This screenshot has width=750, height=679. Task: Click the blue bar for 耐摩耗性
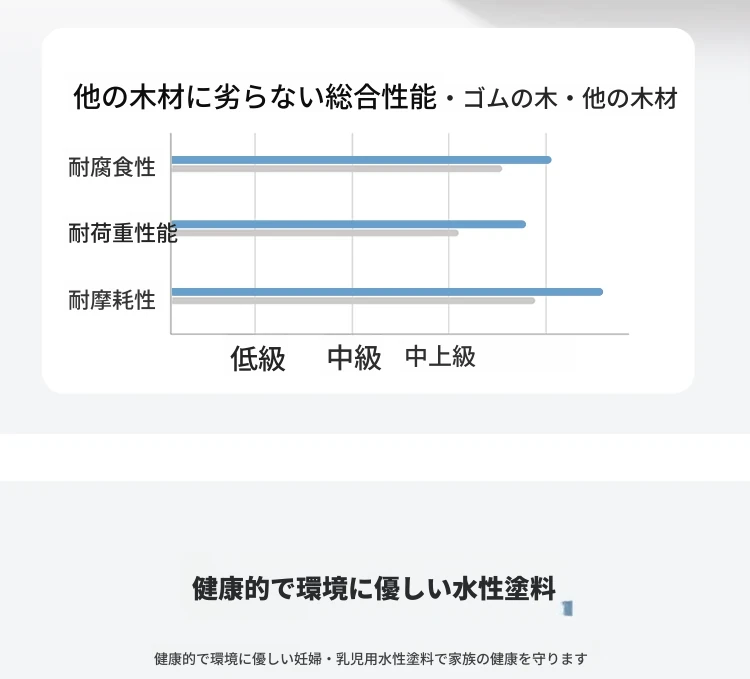tap(387, 292)
